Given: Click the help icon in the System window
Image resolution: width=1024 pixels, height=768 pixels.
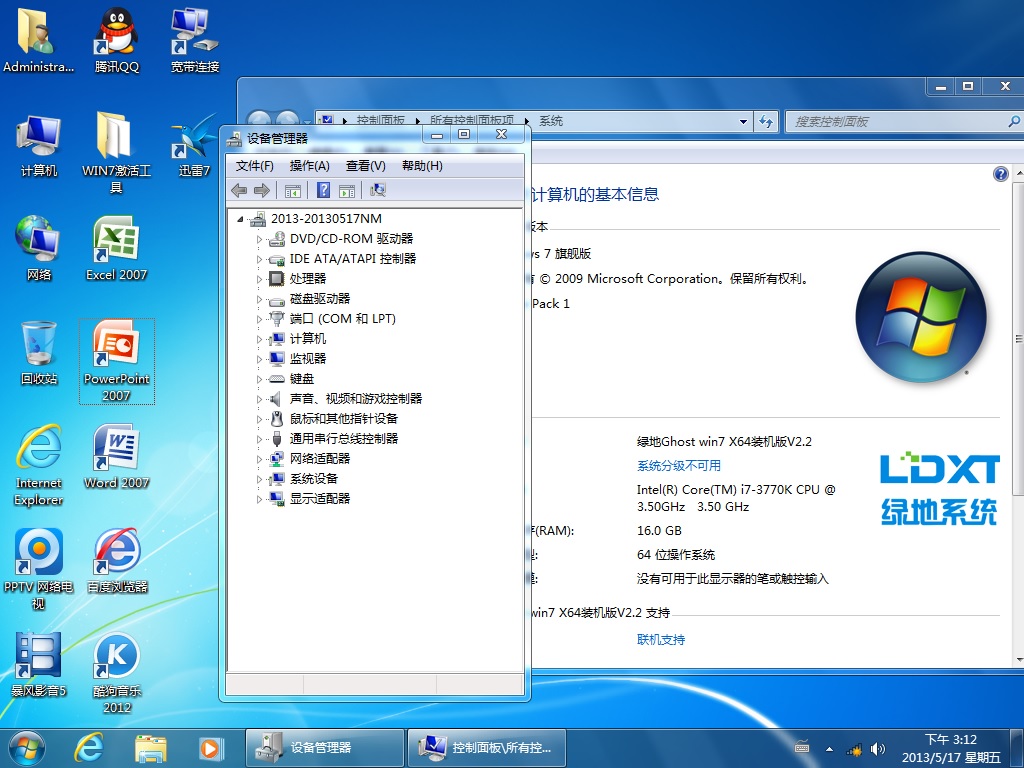Looking at the screenshot, I should (1000, 174).
